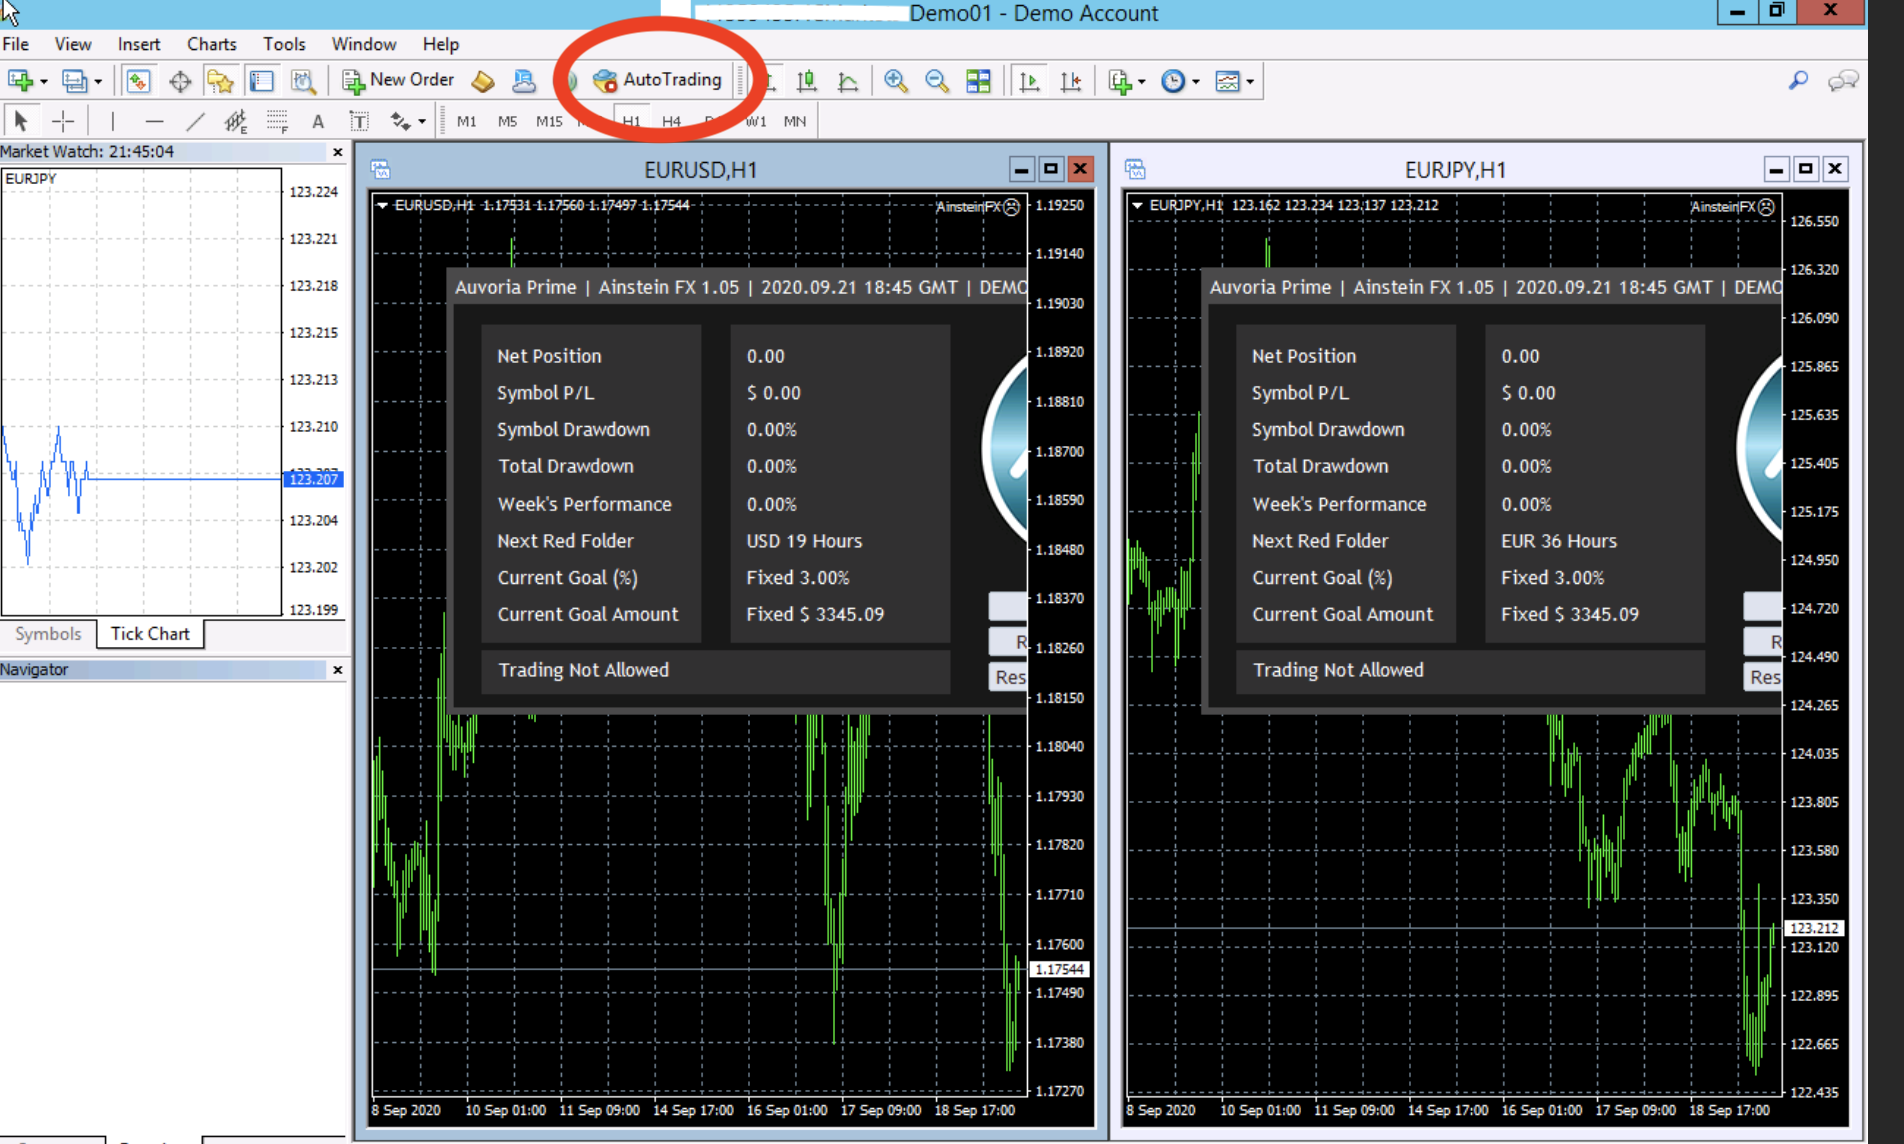Close the Market Watch panel

[x=338, y=152]
